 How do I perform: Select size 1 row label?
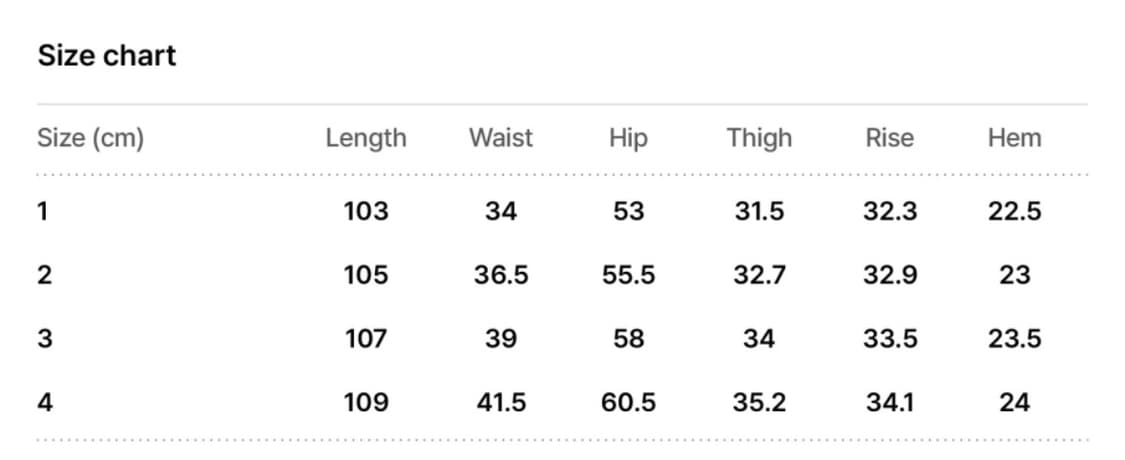(43, 212)
